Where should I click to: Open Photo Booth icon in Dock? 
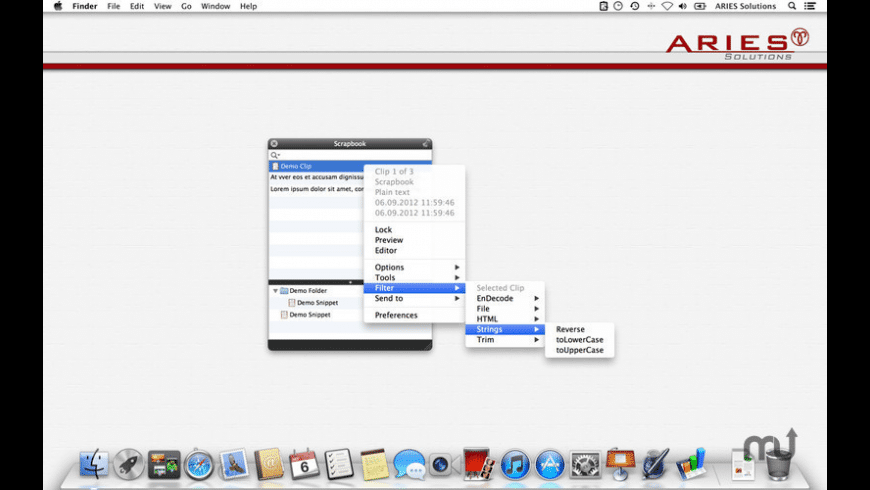(478, 463)
